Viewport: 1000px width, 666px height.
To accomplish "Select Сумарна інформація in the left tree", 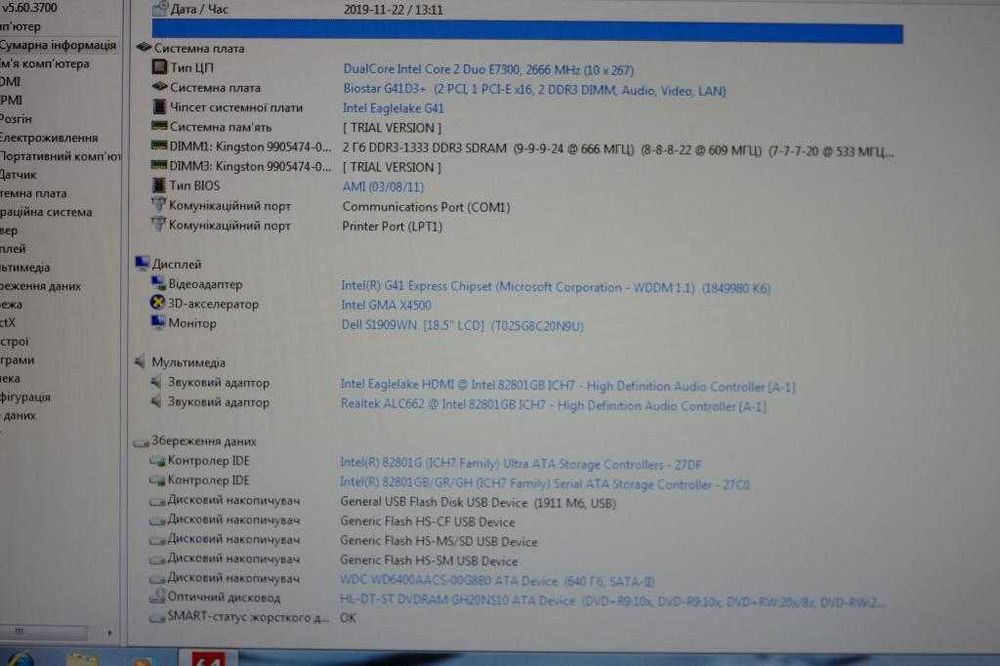I will click(x=58, y=45).
